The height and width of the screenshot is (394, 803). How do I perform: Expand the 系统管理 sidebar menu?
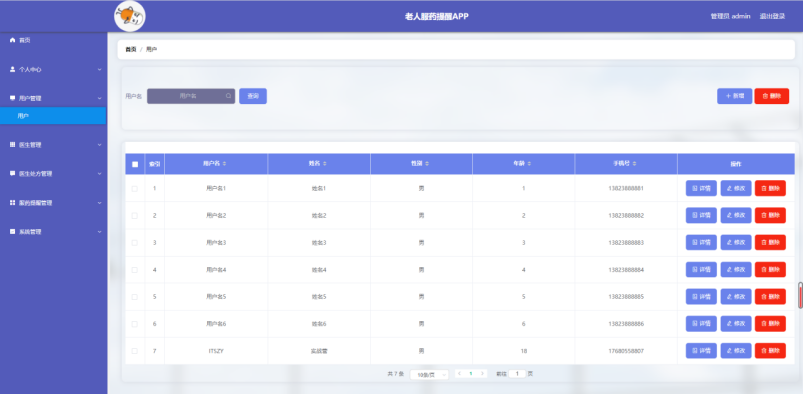pyautogui.click(x=54, y=232)
